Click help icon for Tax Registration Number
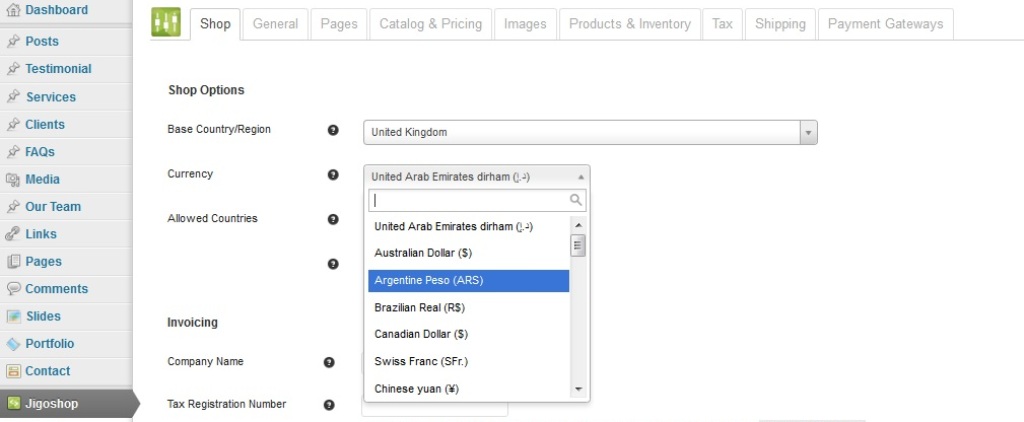Viewport: 1024px width, 422px height. click(329, 405)
